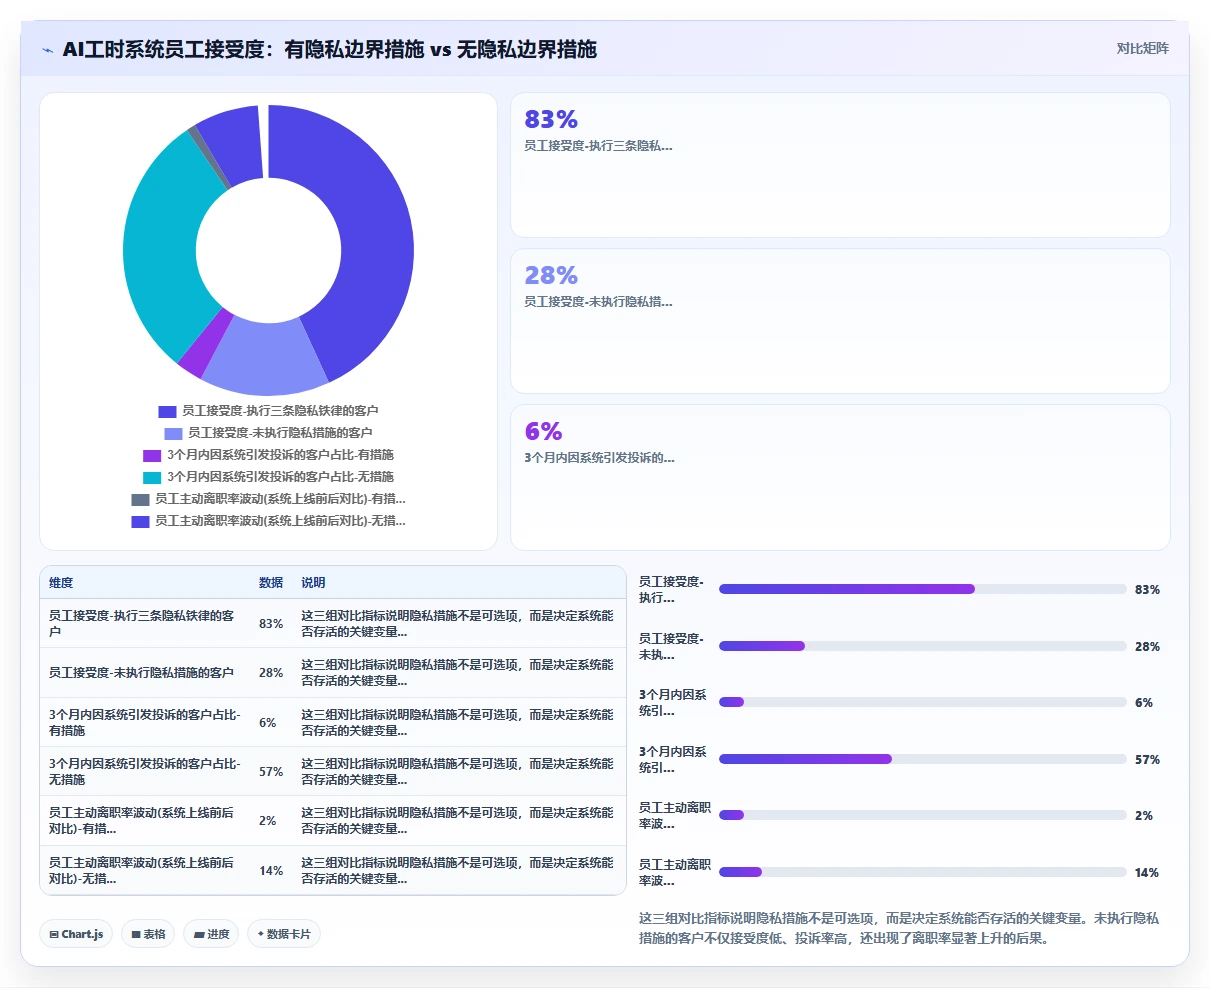Toggle purple legend swatch for 投诉的客户占比-有措施

tap(152, 455)
